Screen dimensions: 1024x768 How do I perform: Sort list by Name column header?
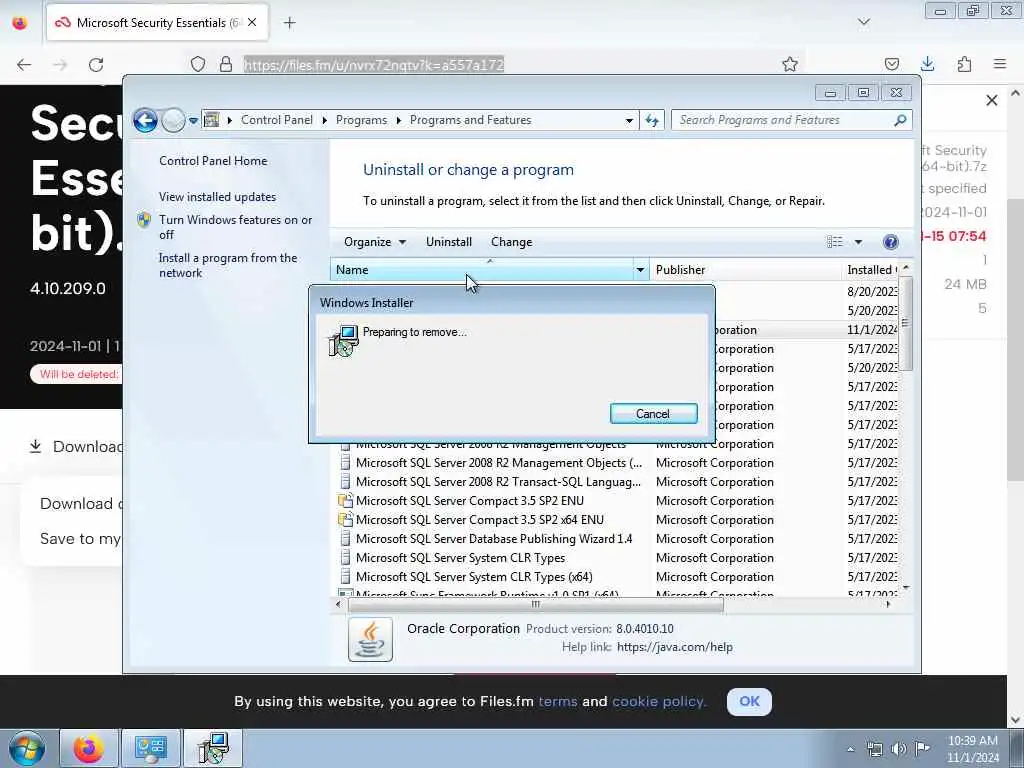click(x=482, y=270)
